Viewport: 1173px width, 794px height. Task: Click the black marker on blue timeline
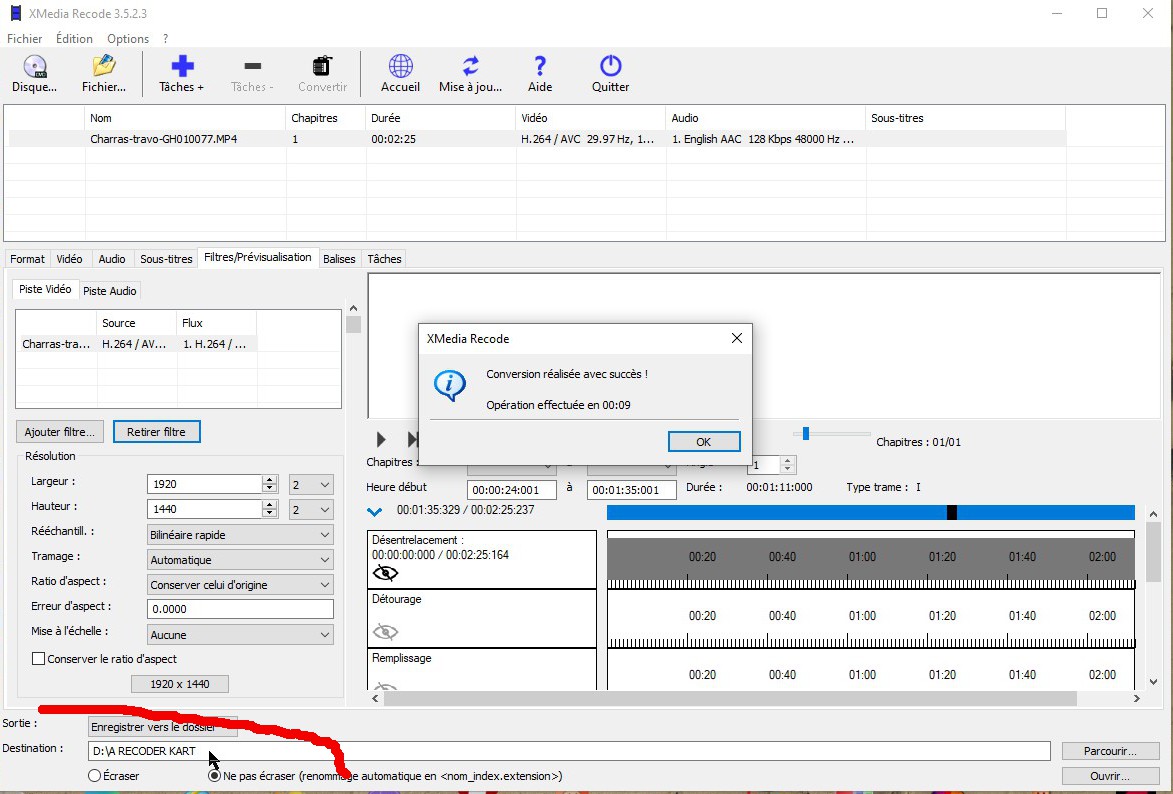(x=952, y=512)
